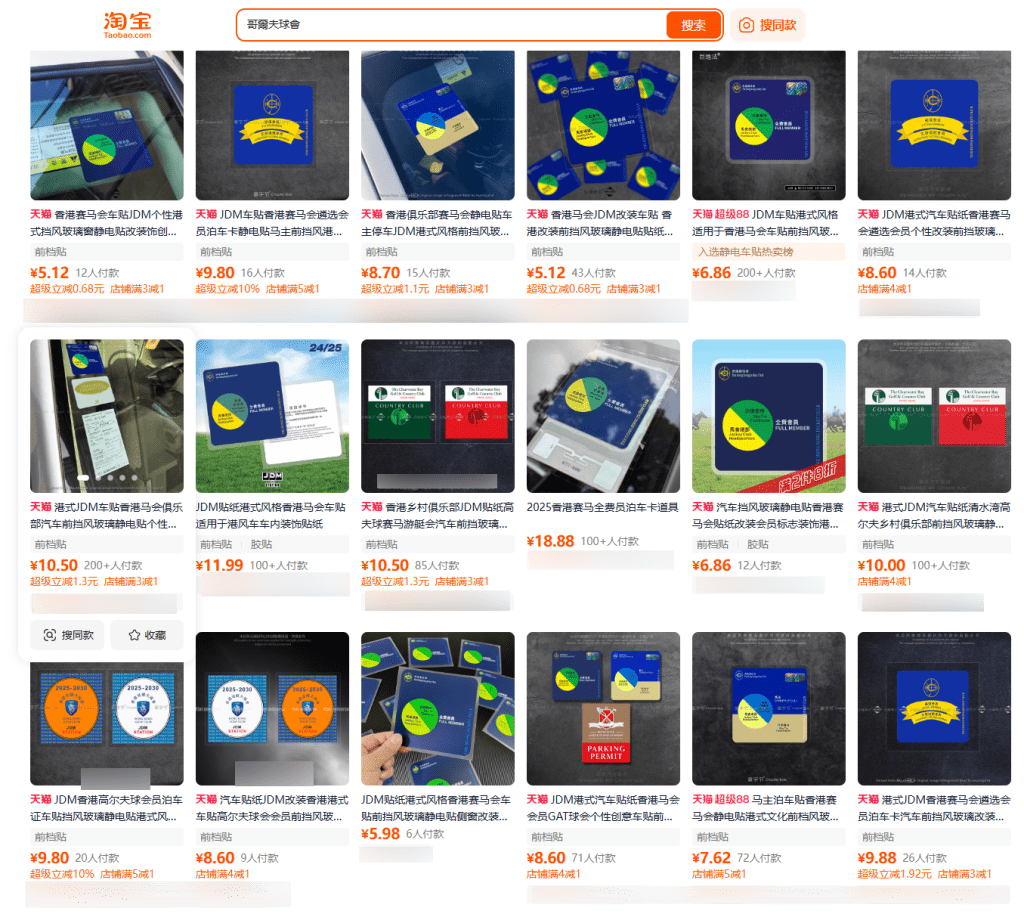Image resolution: width=1024 pixels, height=914 pixels.
Task: Click the 入选静电车贴热卖榜 ranking tag
Action: [x=745, y=251]
